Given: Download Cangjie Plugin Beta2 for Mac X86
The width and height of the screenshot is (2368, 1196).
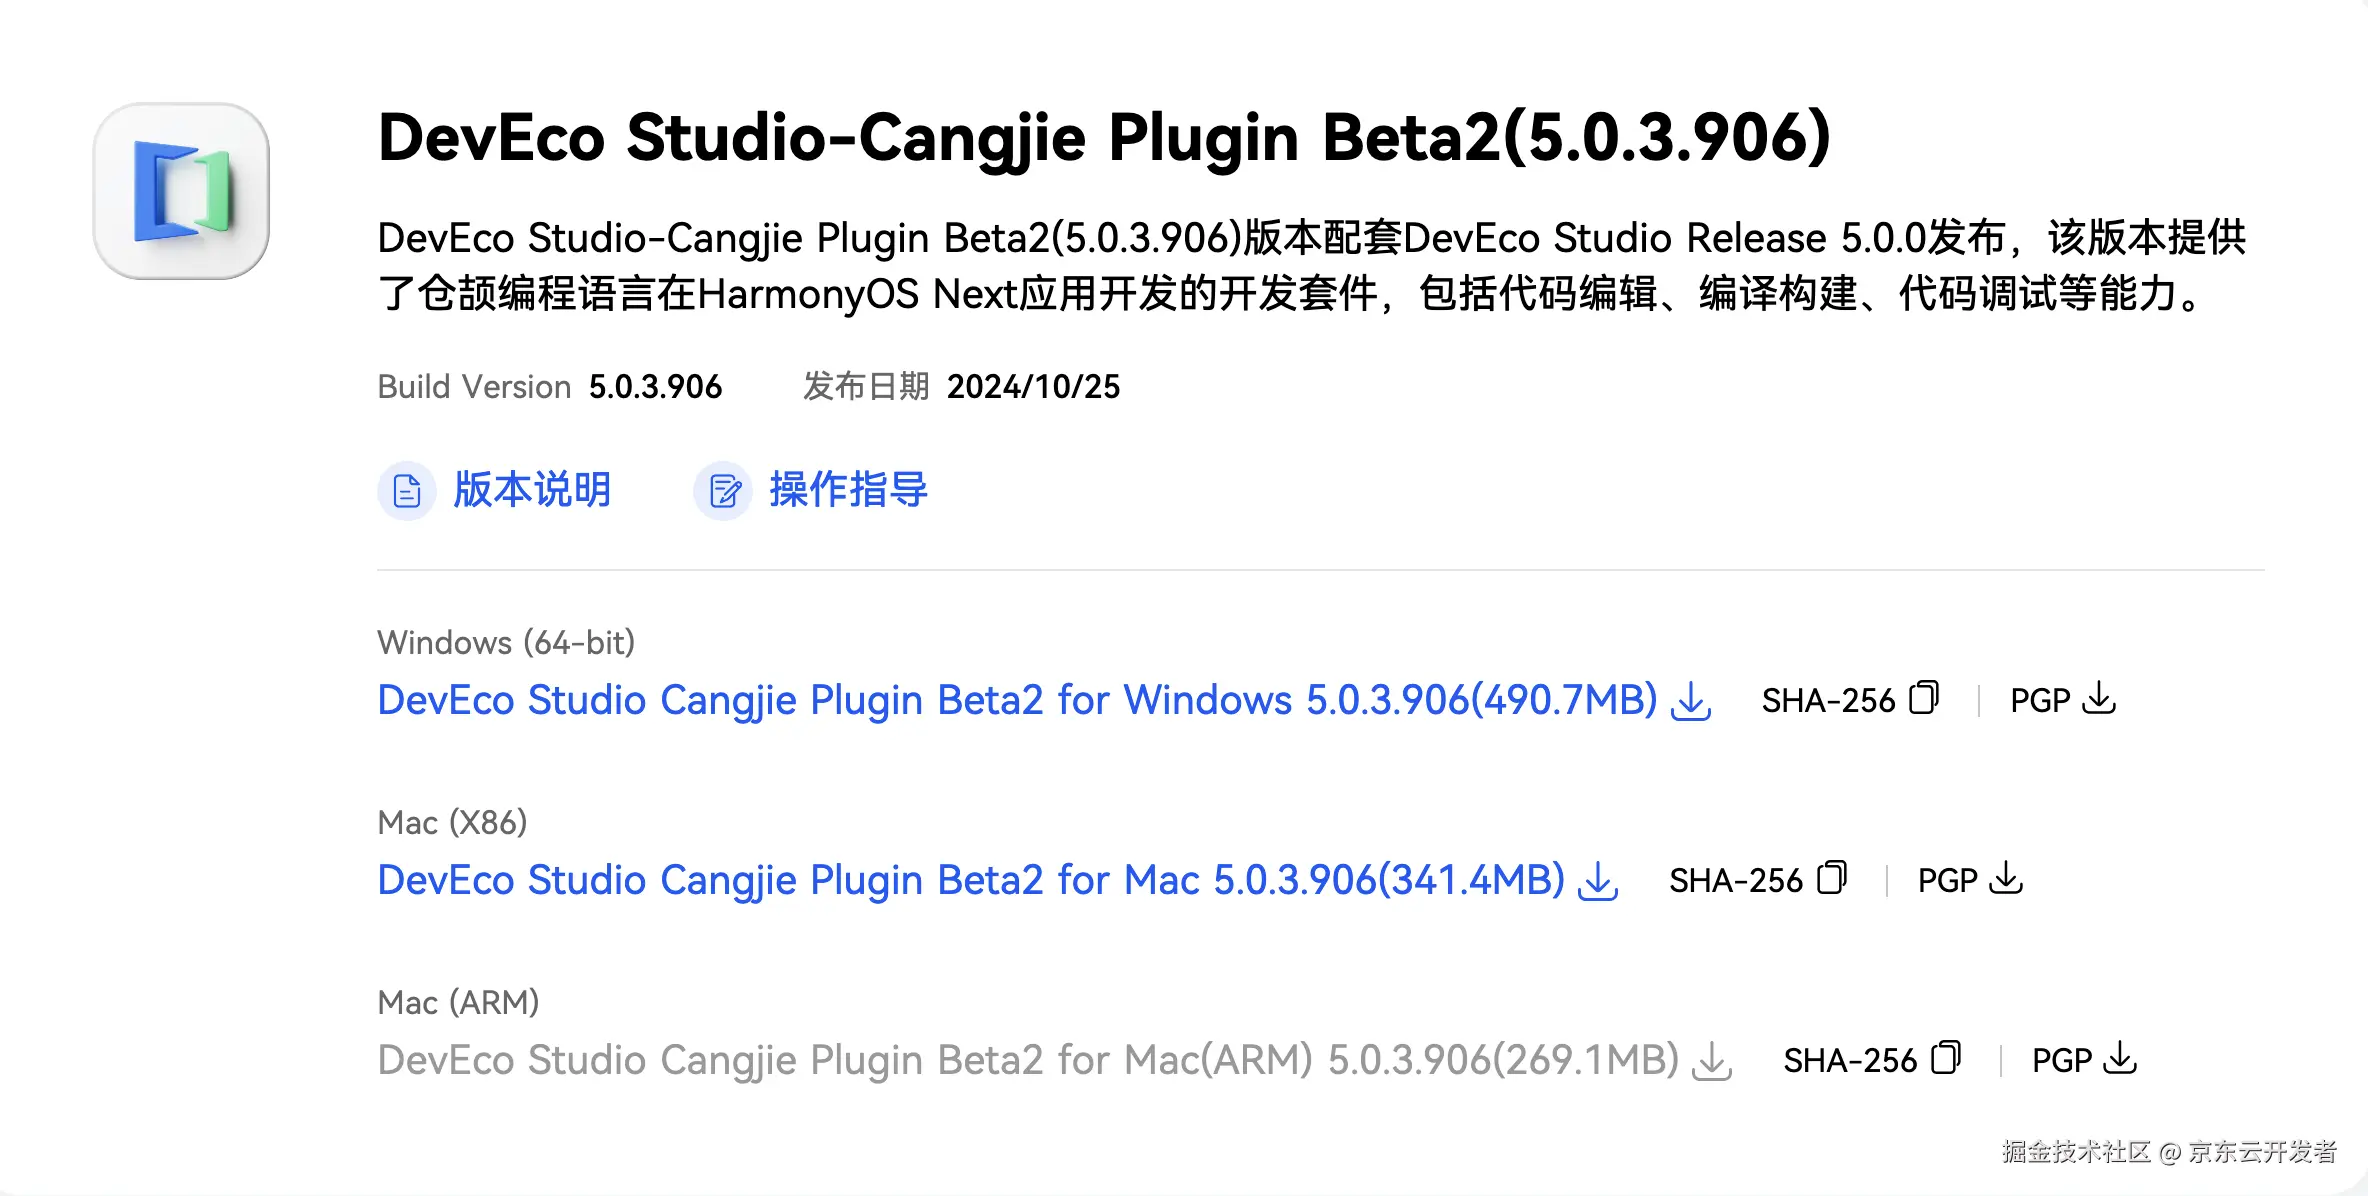Looking at the screenshot, I should (970, 880).
